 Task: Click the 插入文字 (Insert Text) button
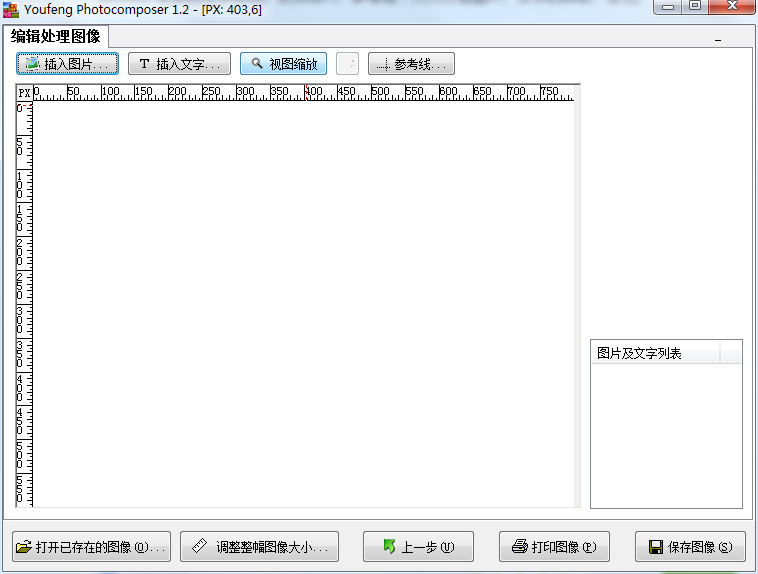click(179, 64)
